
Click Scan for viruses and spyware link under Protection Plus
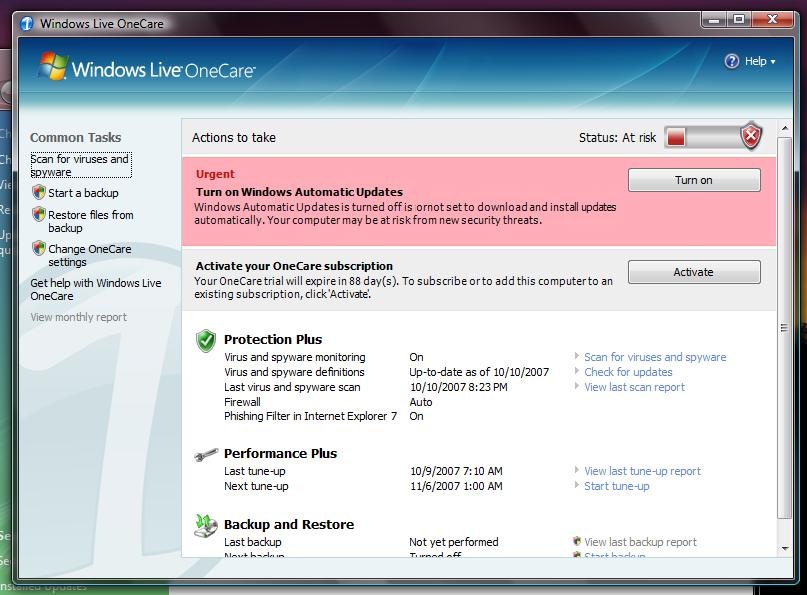point(655,357)
